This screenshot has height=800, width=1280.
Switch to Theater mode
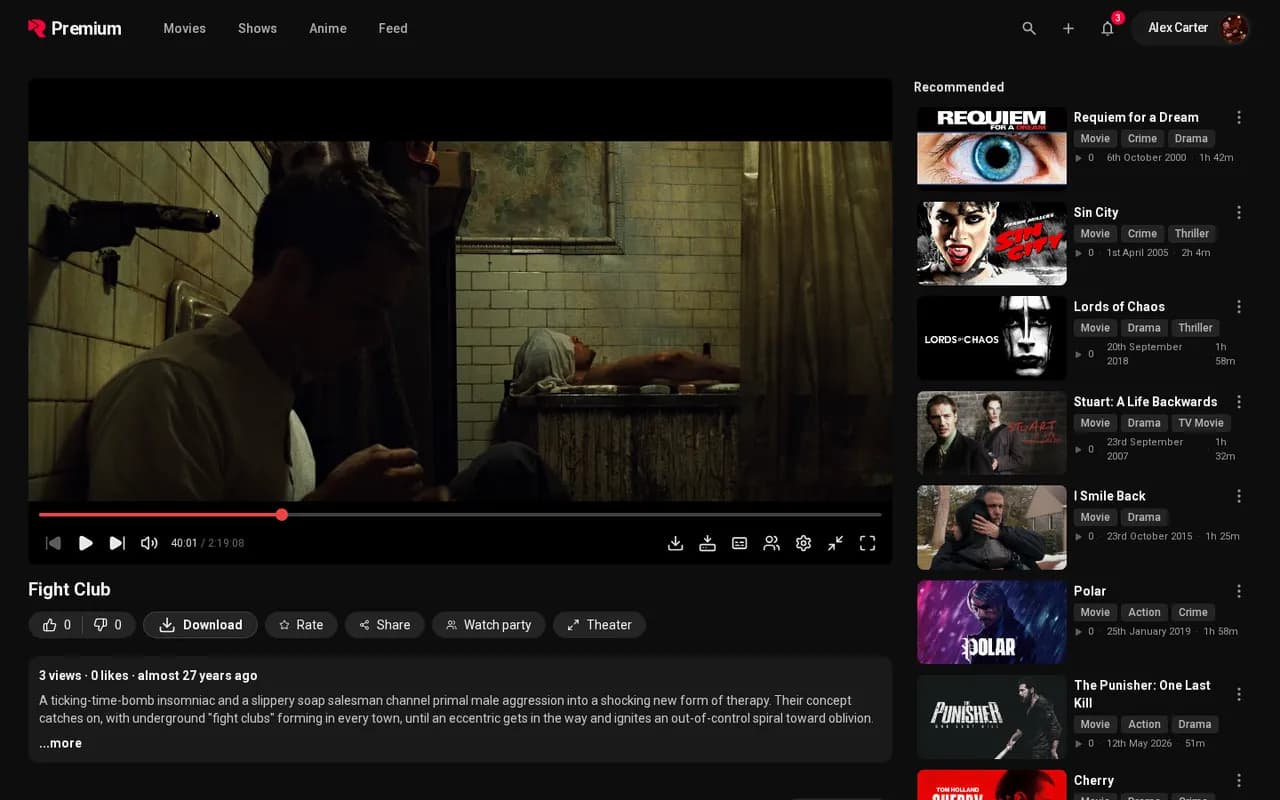(599, 625)
